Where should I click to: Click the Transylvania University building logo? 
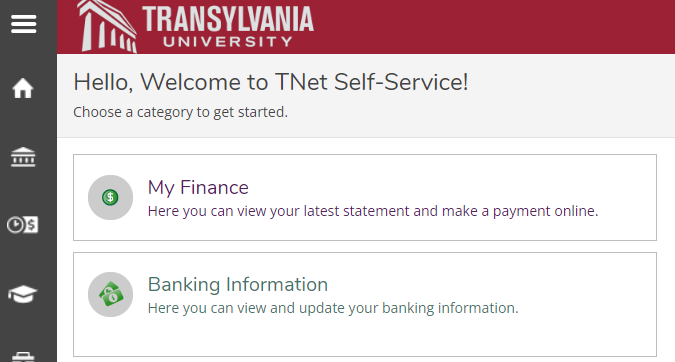(108, 27)
